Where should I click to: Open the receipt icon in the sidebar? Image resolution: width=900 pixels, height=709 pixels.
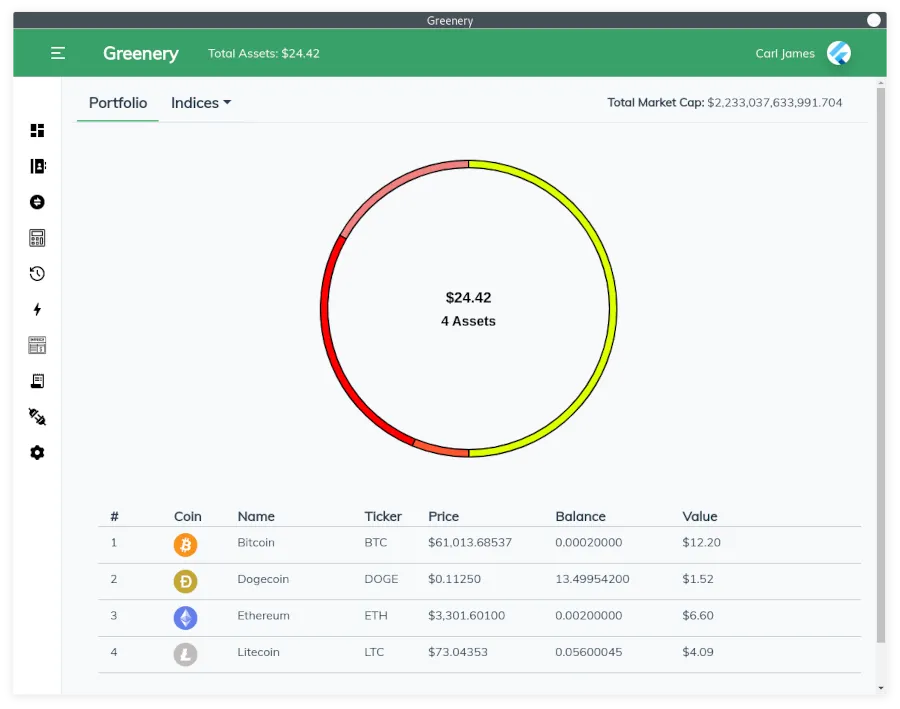click(x=37, y=381)
